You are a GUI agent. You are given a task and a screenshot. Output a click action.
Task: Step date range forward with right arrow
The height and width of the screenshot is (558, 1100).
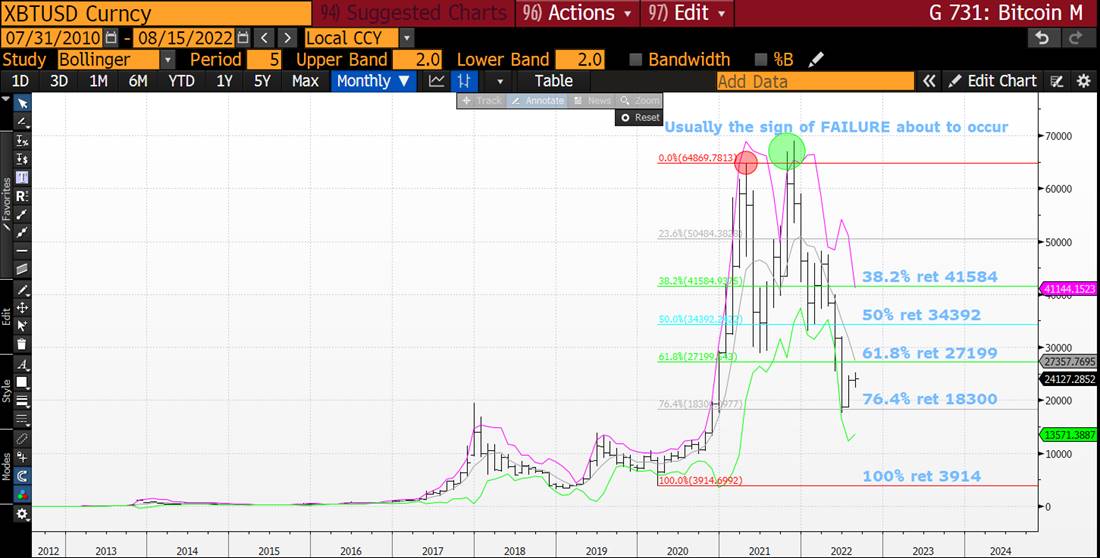286,38
